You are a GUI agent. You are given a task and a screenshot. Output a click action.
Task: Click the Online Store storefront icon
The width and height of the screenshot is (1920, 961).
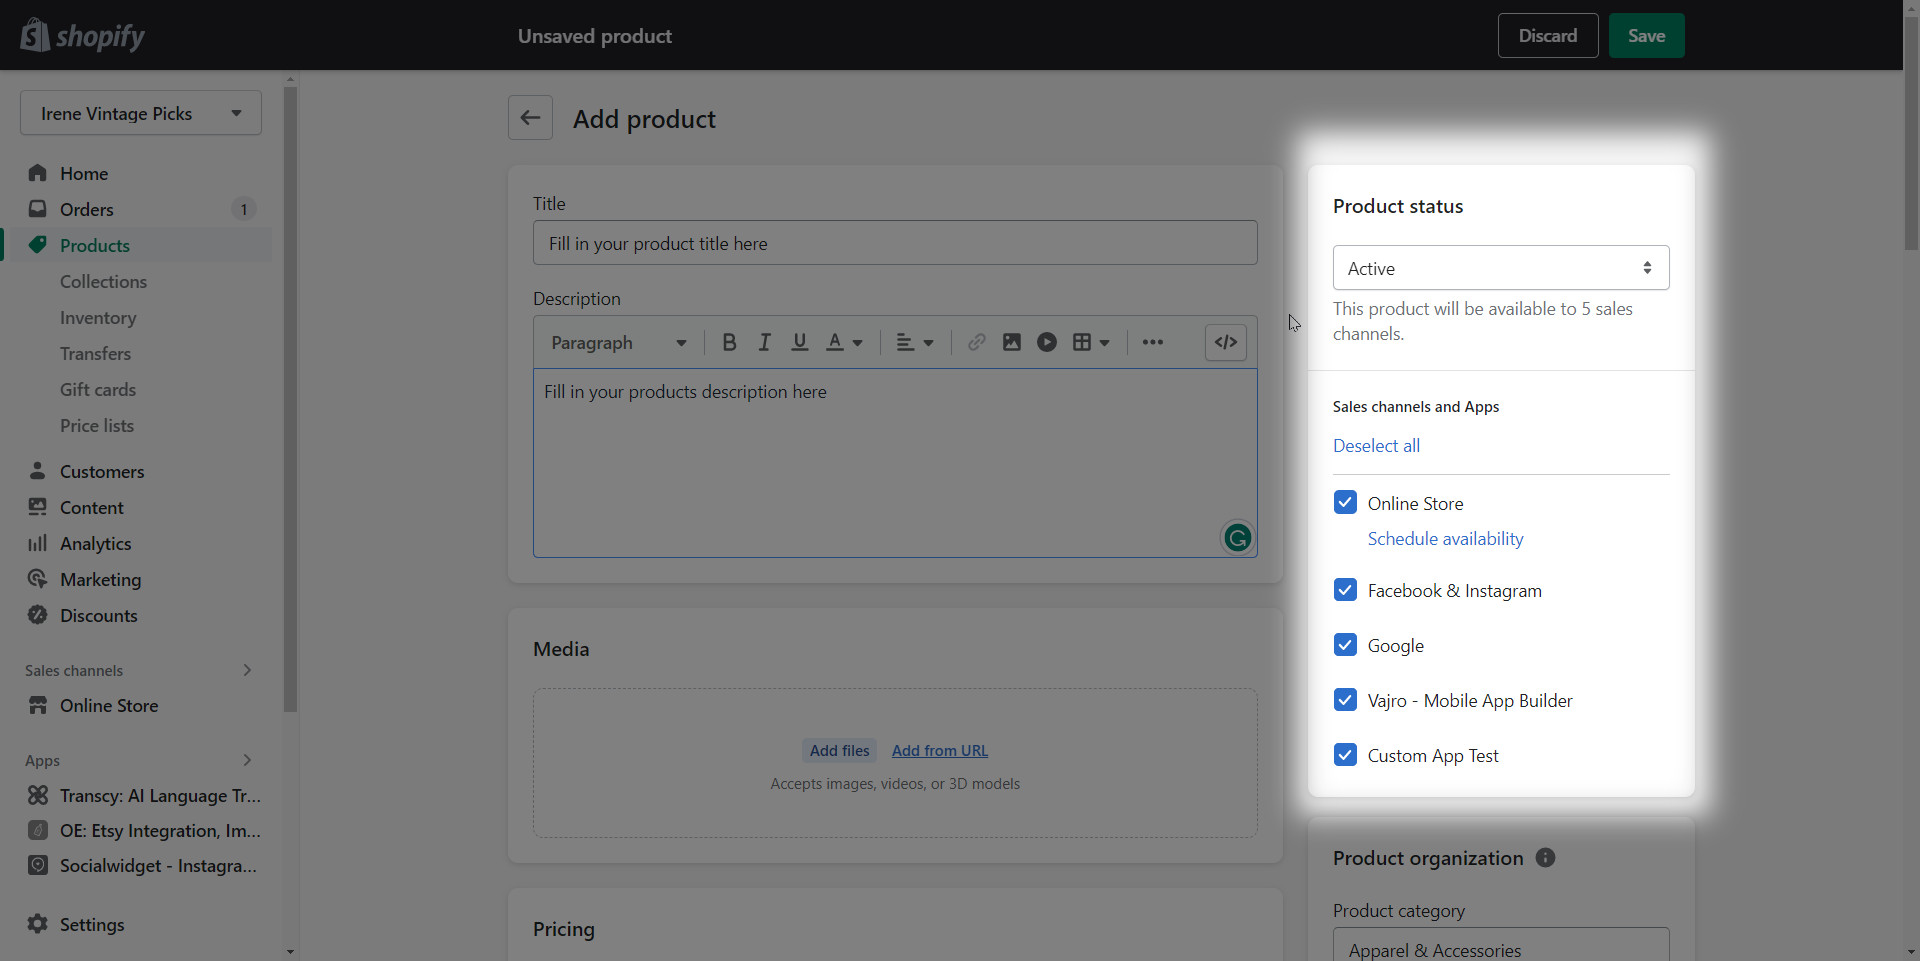tap(38, 705)
